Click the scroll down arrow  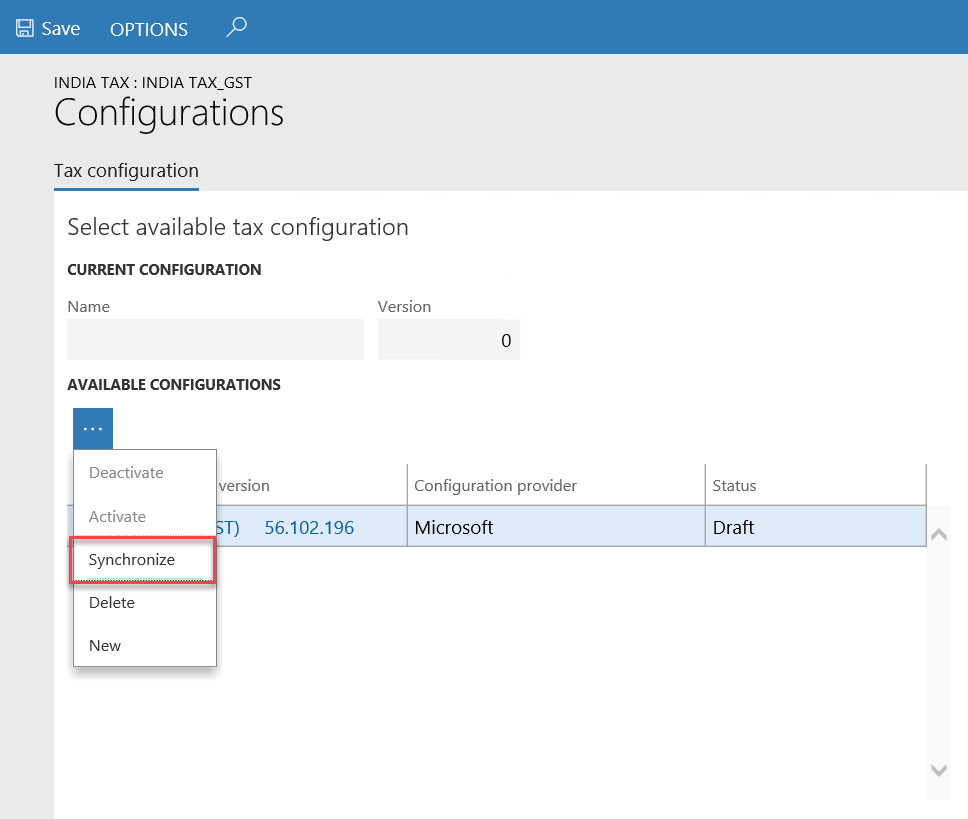[x=938, y=770]
